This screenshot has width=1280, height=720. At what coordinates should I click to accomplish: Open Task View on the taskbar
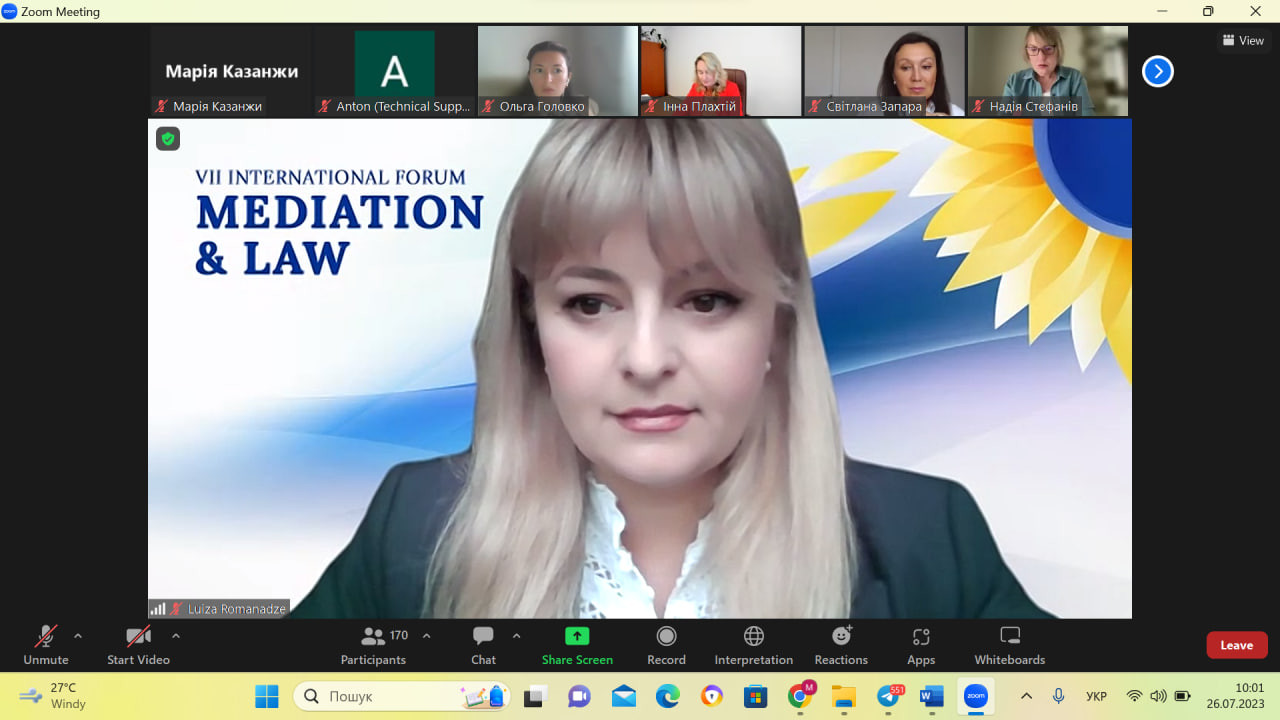coord(535,696)
